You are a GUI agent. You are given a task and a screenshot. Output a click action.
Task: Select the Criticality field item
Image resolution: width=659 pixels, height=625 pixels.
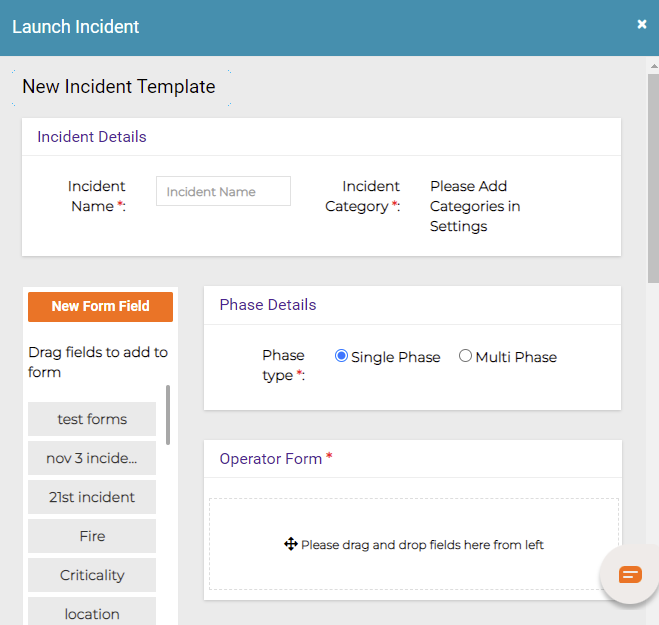(x=92, y=575)
